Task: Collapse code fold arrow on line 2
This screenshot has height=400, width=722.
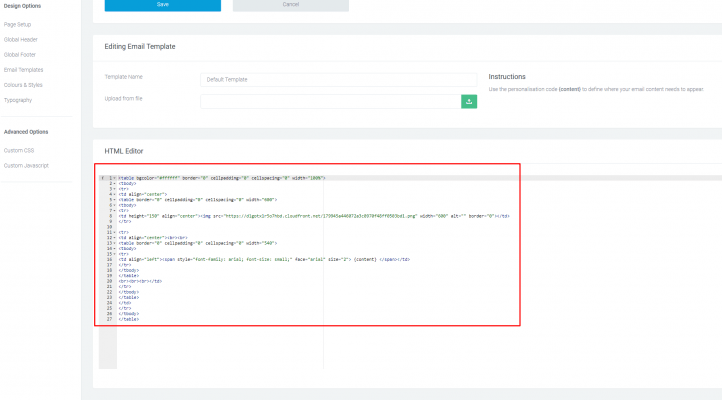Action: tap(115, 184)
